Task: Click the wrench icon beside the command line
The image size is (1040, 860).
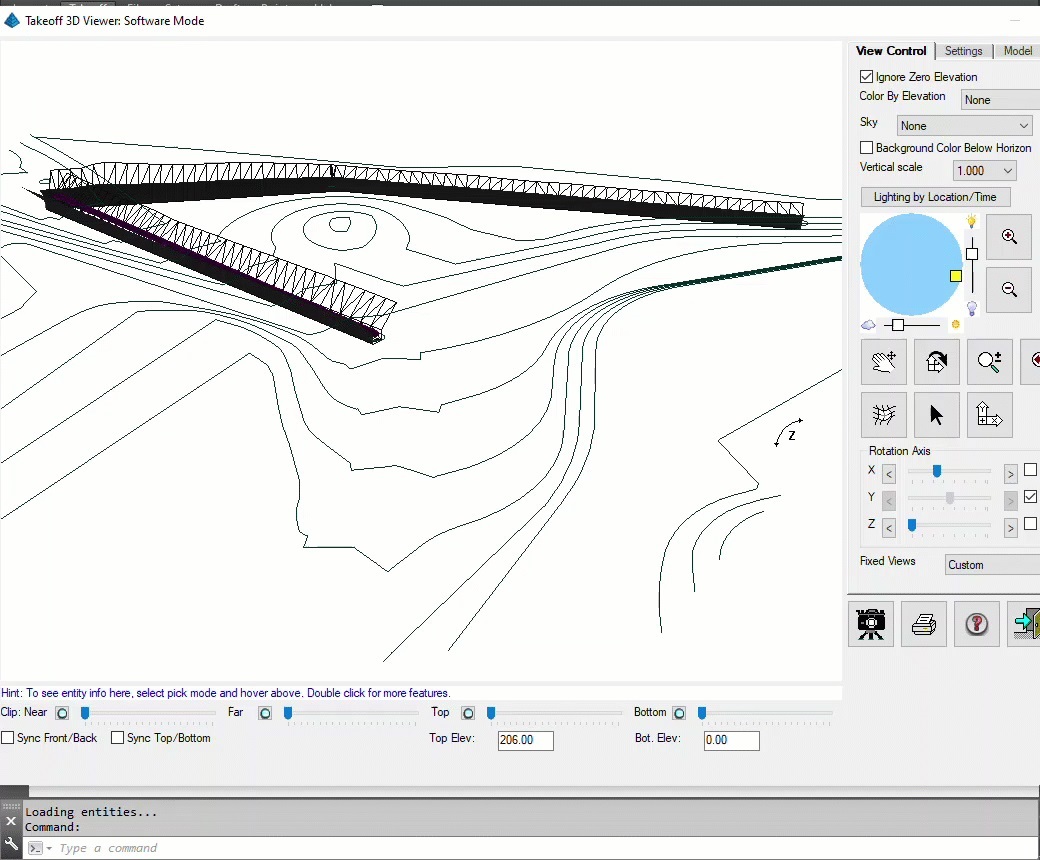Action: 11,844
